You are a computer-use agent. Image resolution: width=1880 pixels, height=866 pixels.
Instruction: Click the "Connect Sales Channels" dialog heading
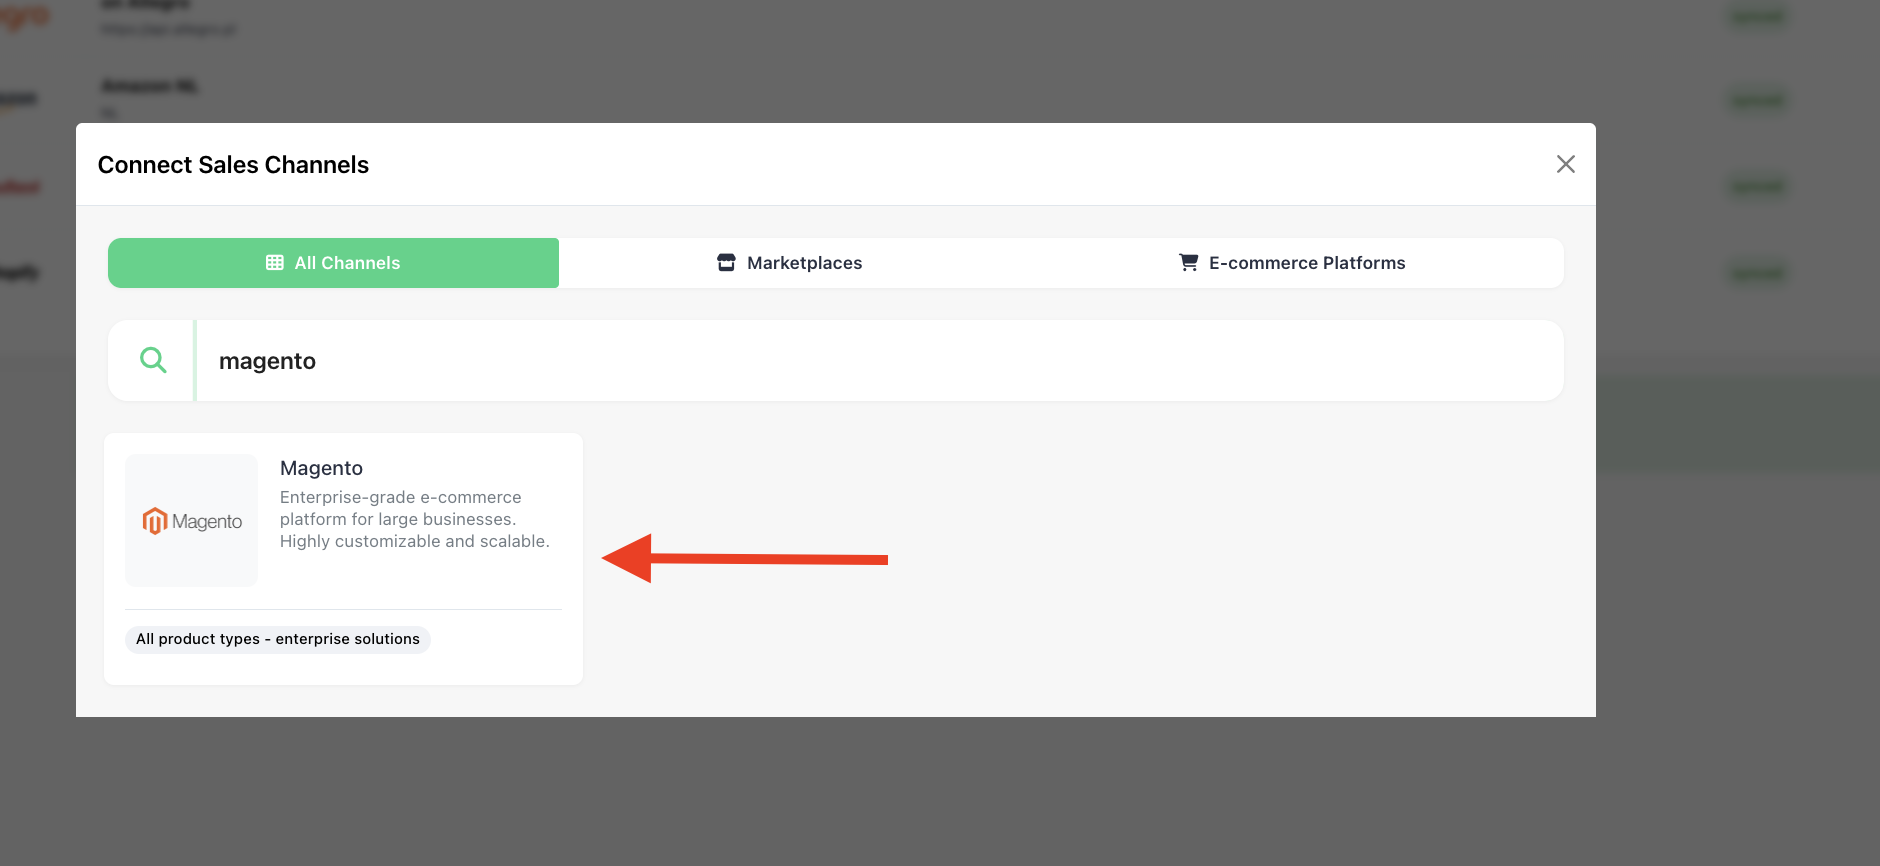click(x=233, y=165)
